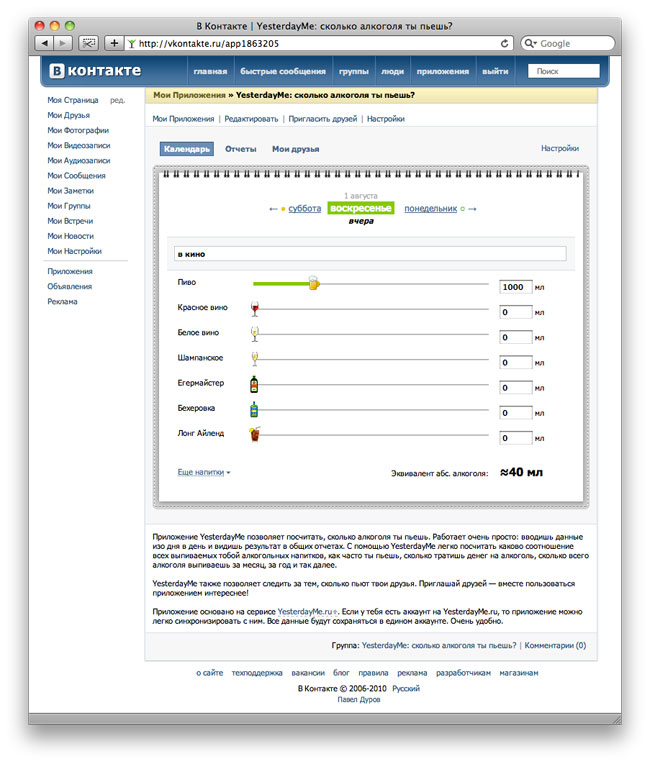Expand the 'Еще напитки' drinks list
Screen dimensions: 650x764
coord(204,472)
